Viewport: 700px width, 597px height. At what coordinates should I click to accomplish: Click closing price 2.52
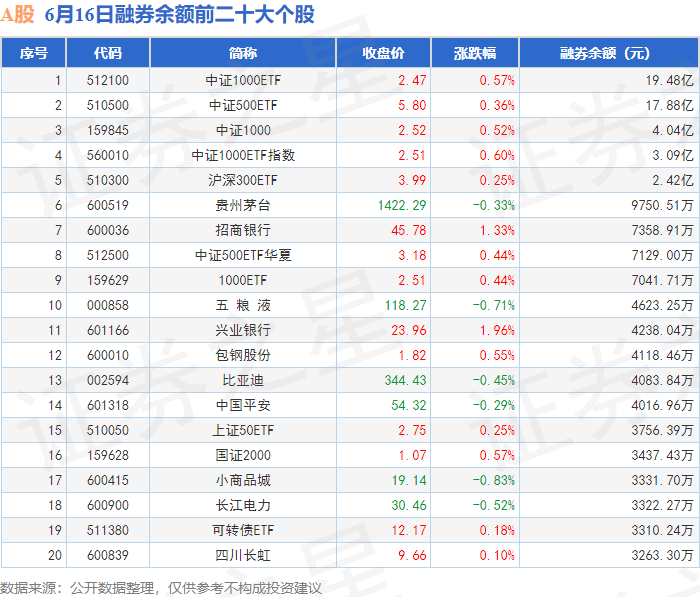pyautogui.click(x=412, y=130)
